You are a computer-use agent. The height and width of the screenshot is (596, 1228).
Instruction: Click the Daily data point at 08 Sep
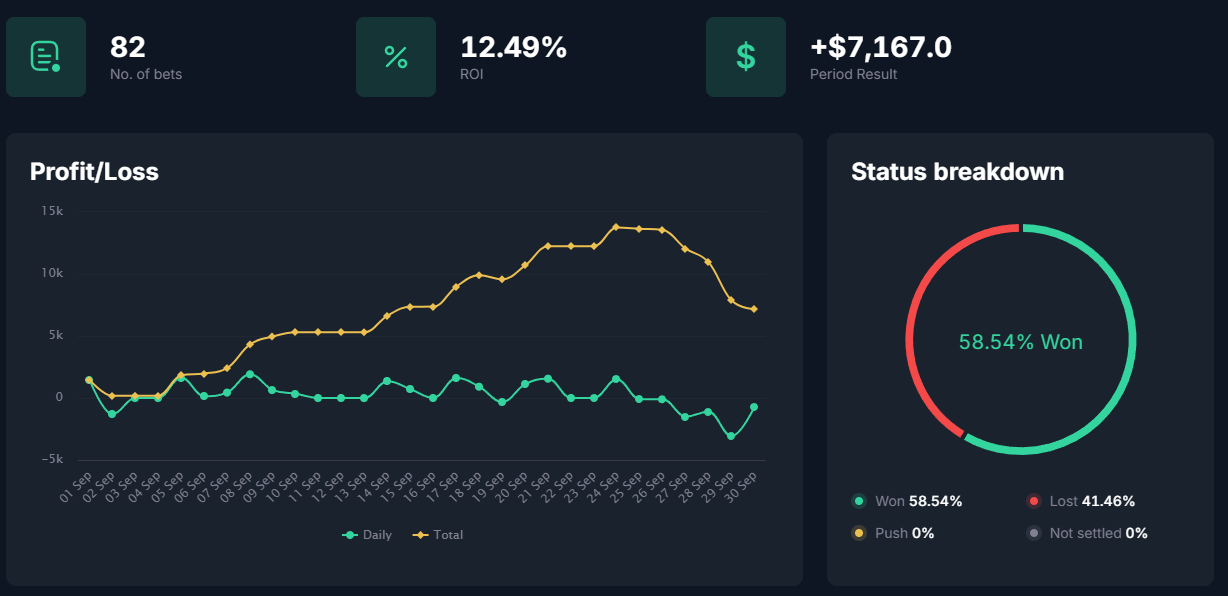pos(250,374)
